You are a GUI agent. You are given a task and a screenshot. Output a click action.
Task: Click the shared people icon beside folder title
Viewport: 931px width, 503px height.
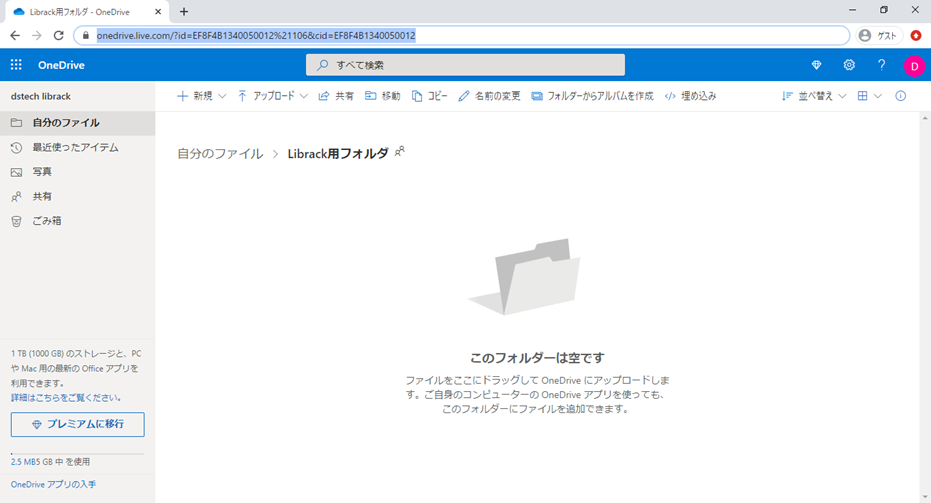tap(400, 151)
